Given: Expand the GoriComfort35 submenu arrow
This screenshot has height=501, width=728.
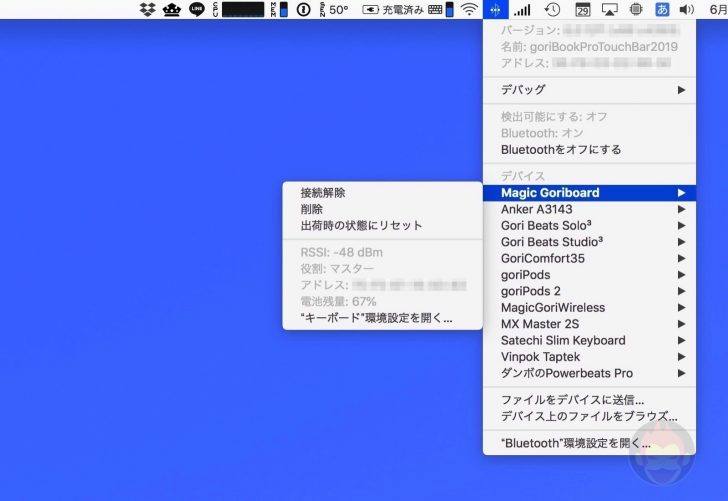Looking at the screenshot, I should coord(681,259).
